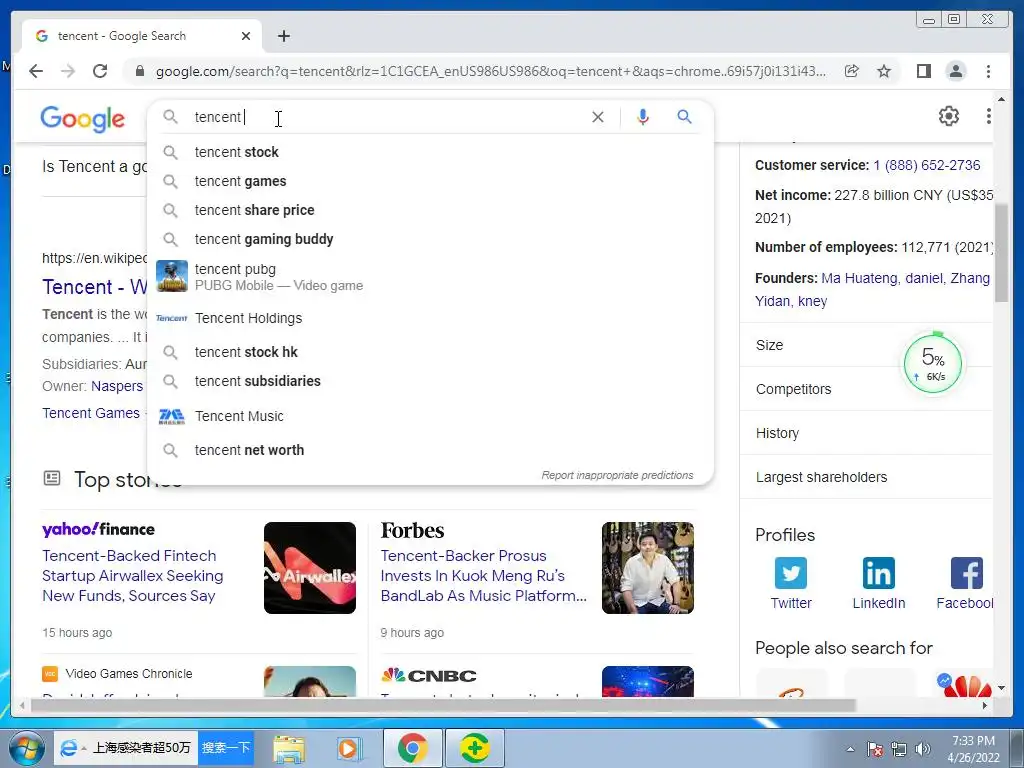Select suggestion 'tencent stock'
This screenshot has height=768, width=1024.
pos(430,152)
